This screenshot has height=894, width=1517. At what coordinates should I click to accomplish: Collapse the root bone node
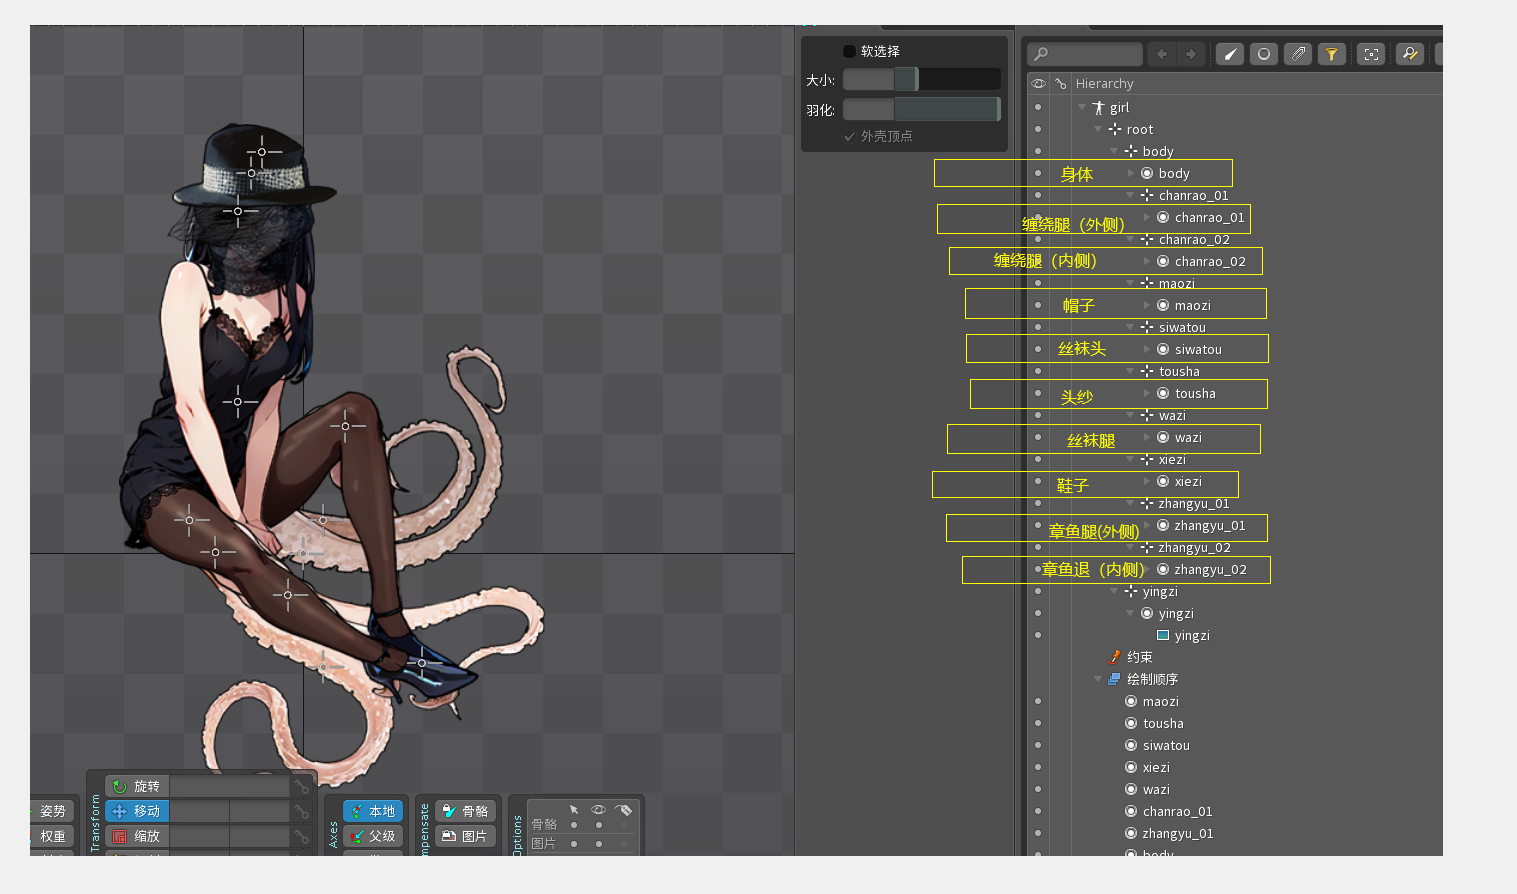pos(1098,129)
